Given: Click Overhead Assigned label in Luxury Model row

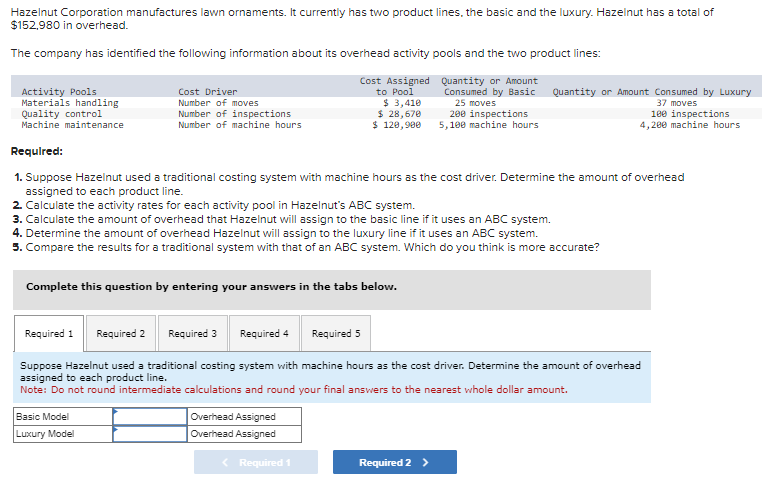Looking at the screenshot, I should pos(233,434).
